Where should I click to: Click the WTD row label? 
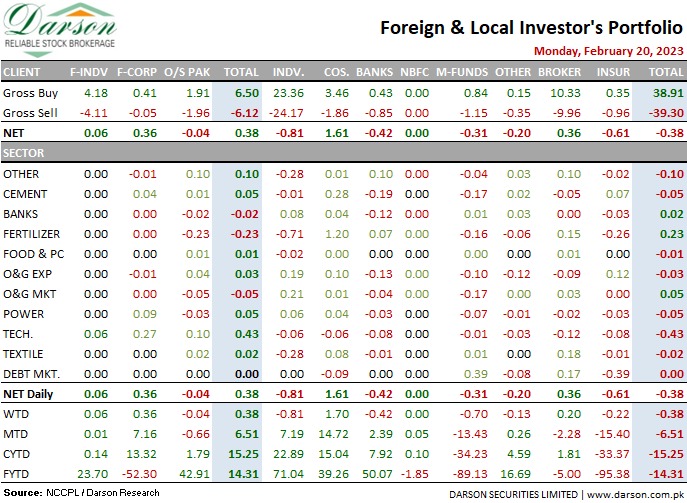pos(16,414)
